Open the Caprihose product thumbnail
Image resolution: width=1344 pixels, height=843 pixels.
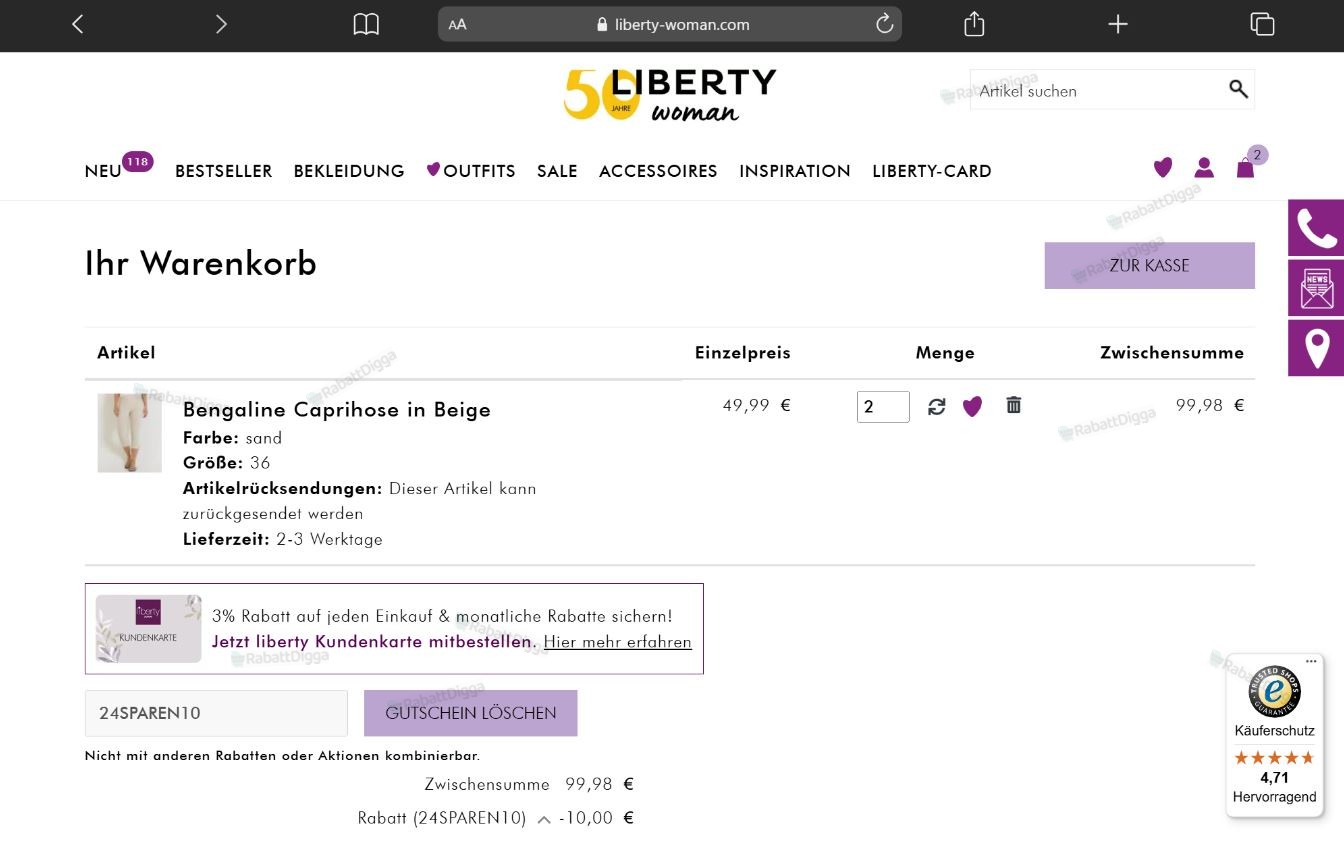click(x=129, y=432)
